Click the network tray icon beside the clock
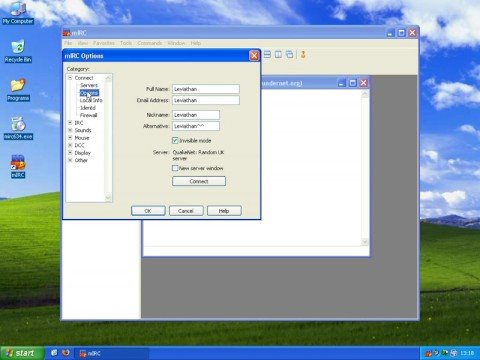The image size is (480, 360). click(x=453, y=353)
